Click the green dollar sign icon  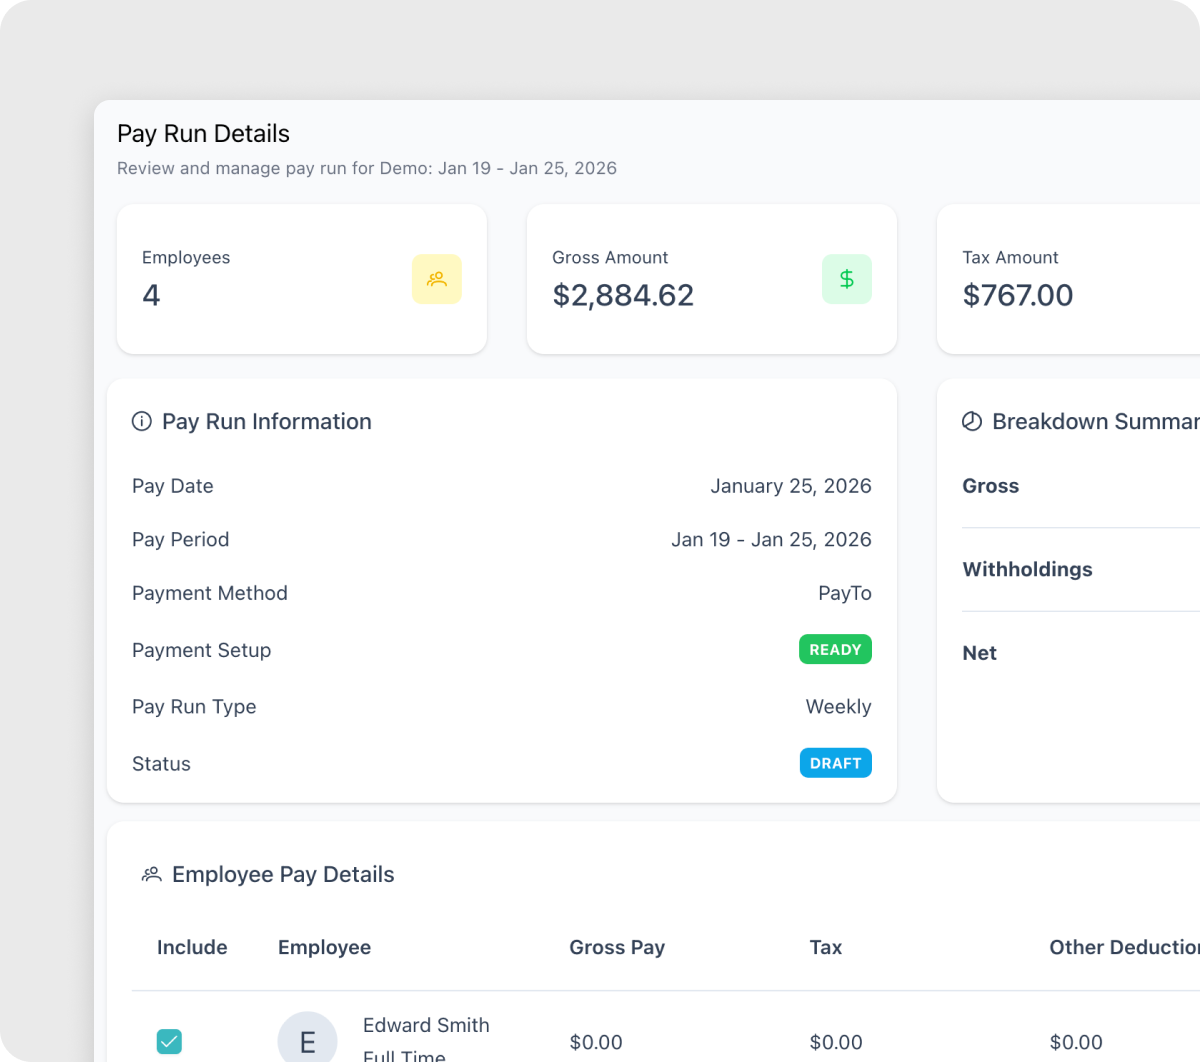pyautogui.click(x=846, y=279)
